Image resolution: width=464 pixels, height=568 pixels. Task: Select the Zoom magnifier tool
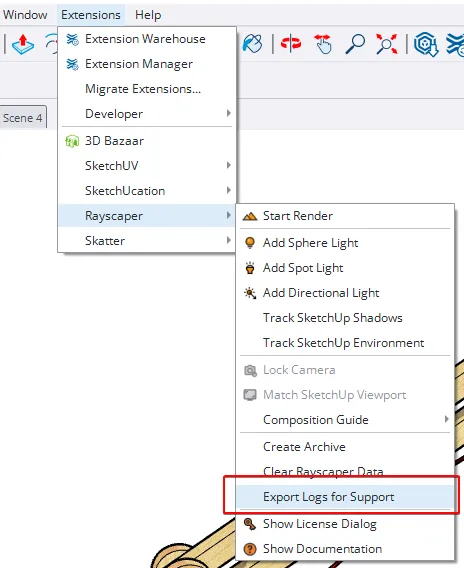click(355, 44)
